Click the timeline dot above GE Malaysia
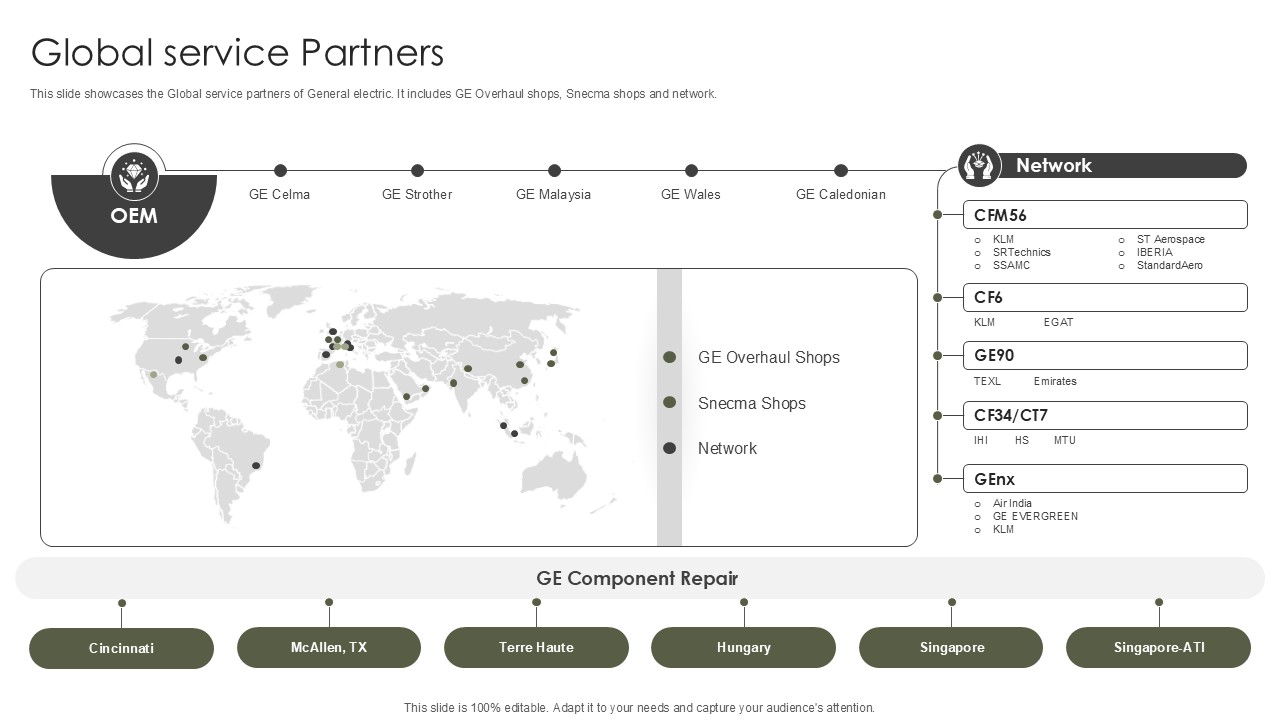Image resolution: width=1280 pixels, height=720 pixels. (x=554, y=171)
